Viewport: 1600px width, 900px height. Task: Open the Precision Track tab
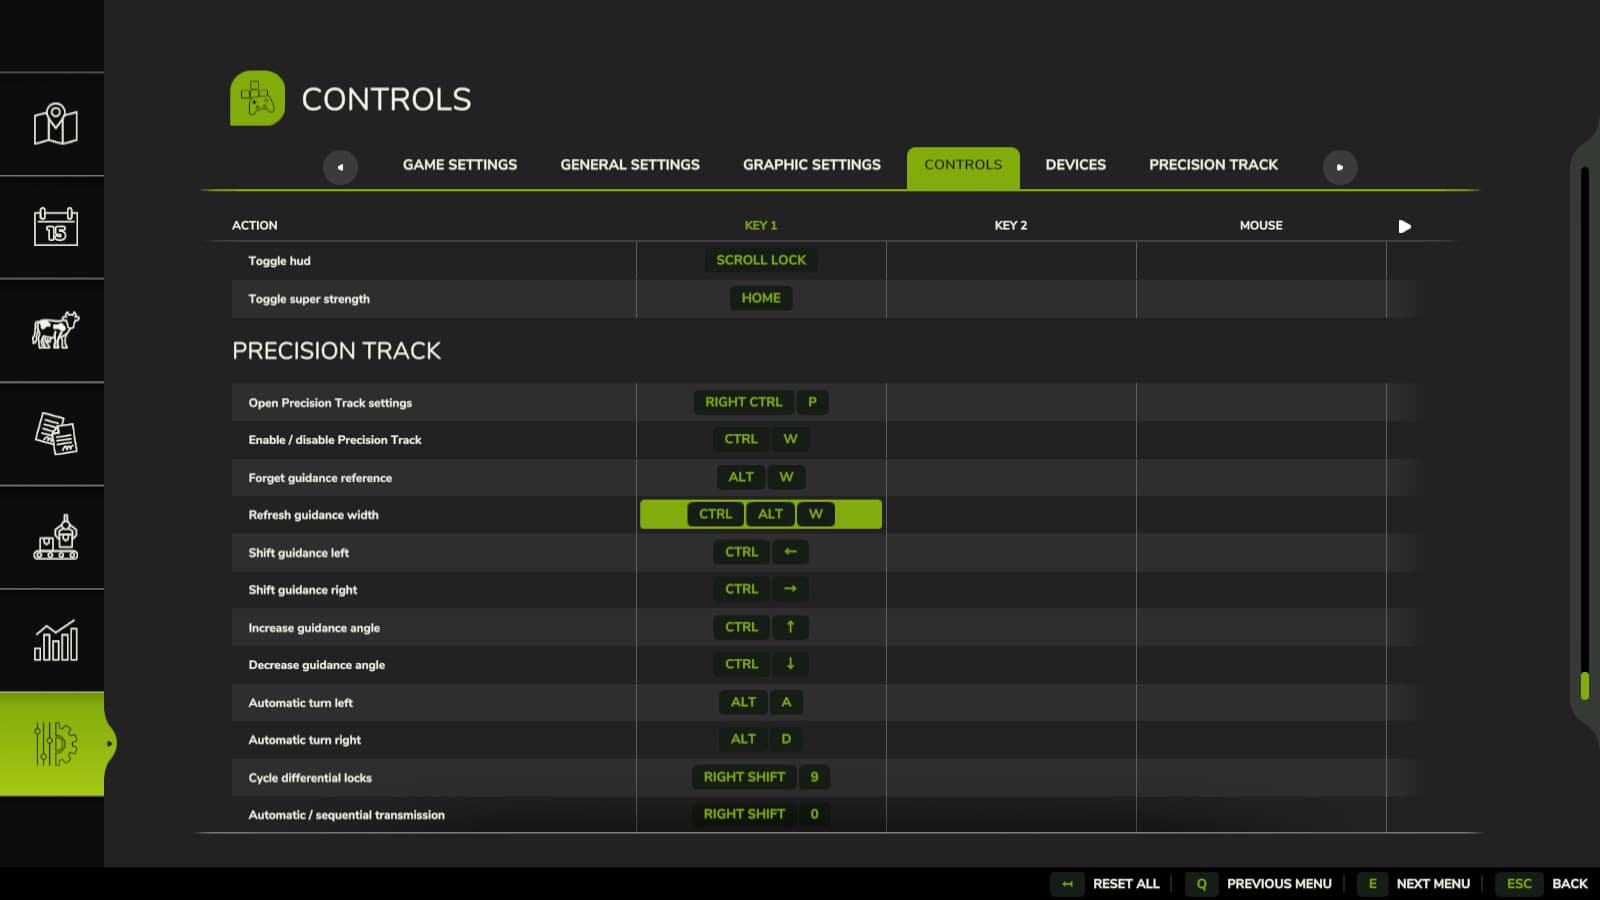pyautogui.click(x=1213, y=165)
